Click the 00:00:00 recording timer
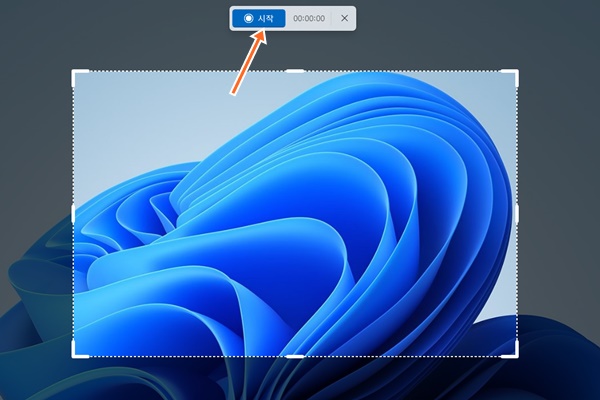Image resolution: width=600 pixels, height=400 pixels. (309, 18)
